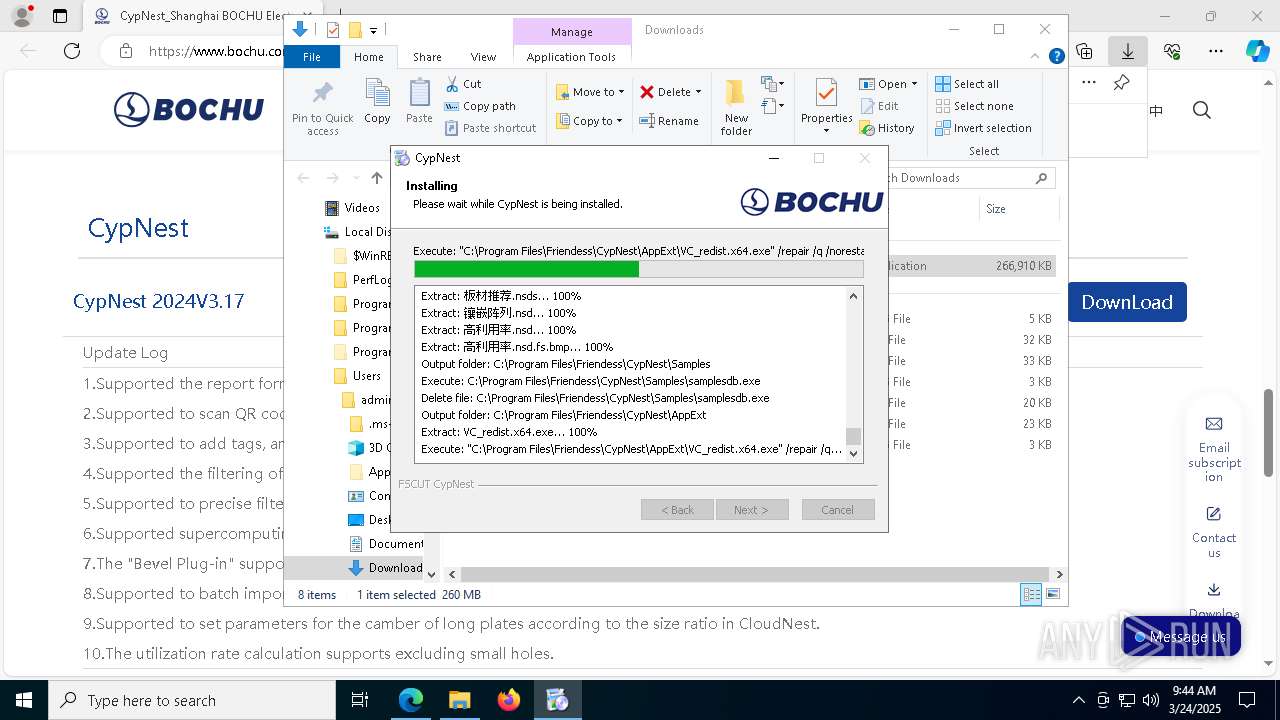Click Select none in ribbon

point(974,106)
